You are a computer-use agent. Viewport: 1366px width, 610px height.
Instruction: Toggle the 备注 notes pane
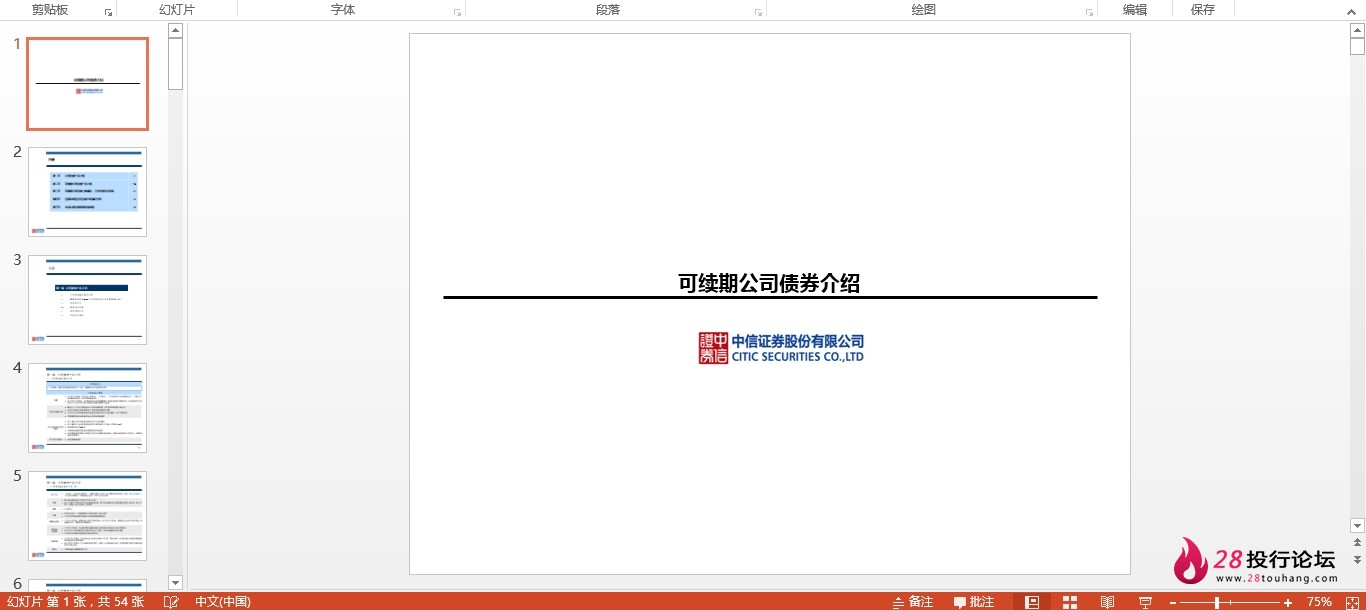click(913, 602)
